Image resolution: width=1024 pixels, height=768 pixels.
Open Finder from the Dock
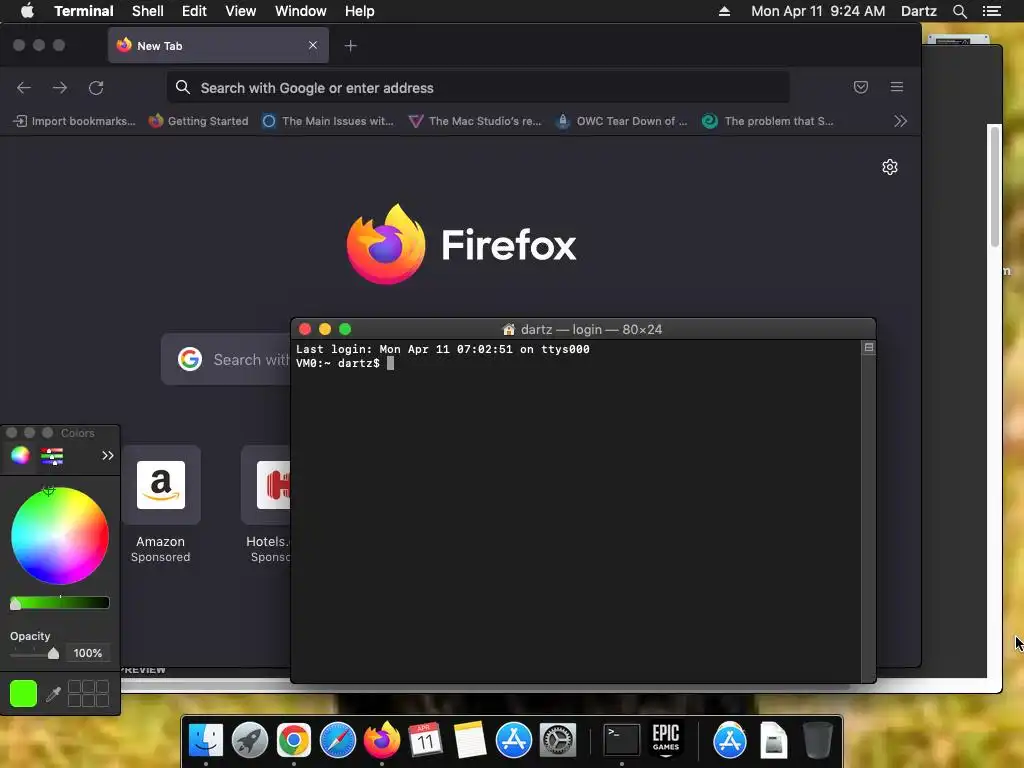206,740
